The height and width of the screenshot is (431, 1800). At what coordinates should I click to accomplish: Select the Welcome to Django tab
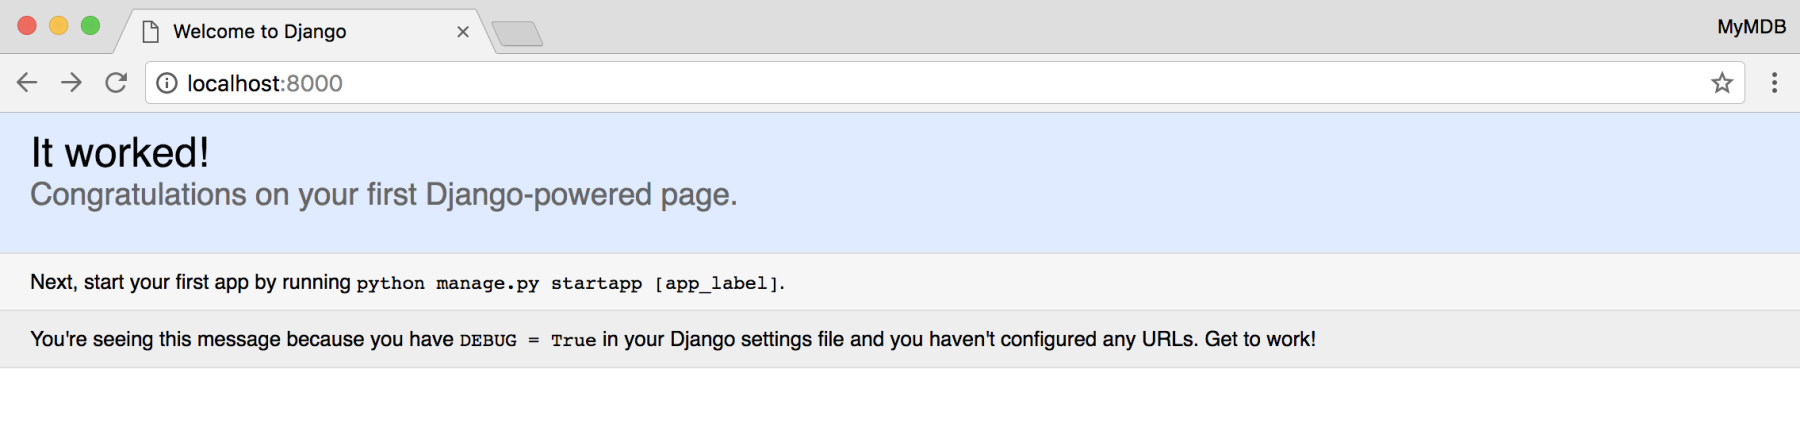point(300,32)
